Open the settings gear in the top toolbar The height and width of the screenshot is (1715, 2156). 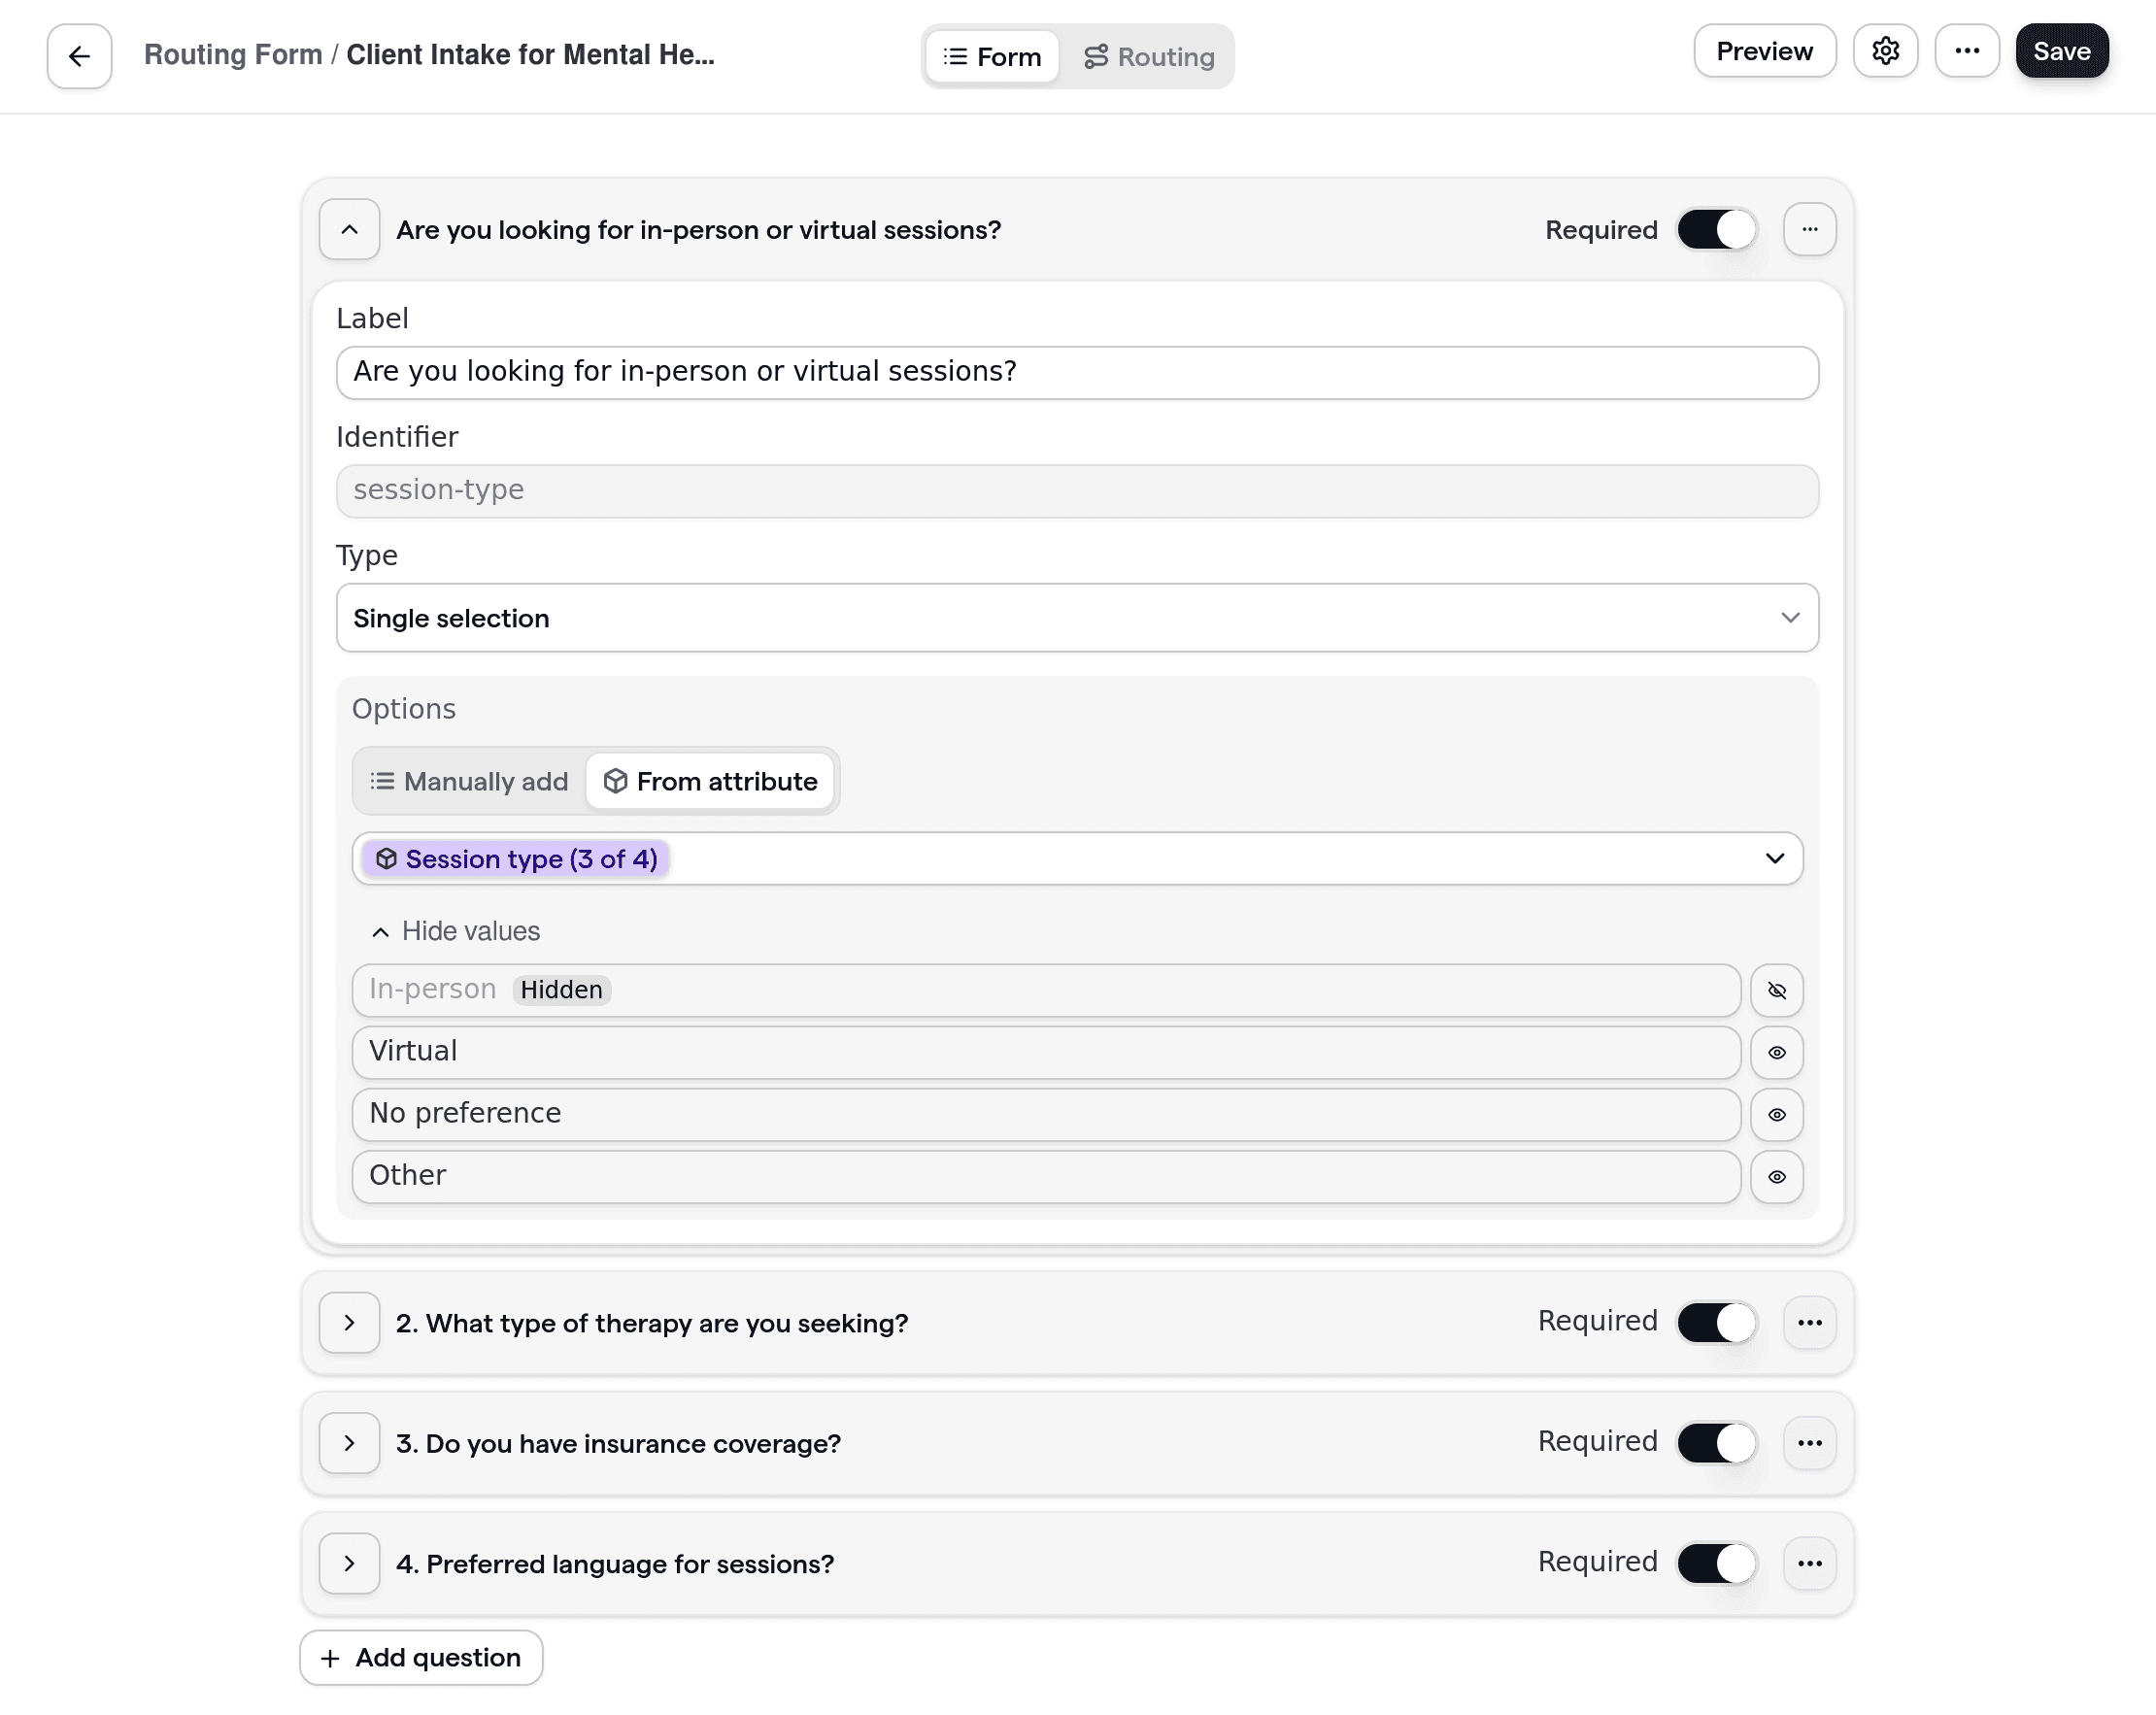coord(1886,50)
